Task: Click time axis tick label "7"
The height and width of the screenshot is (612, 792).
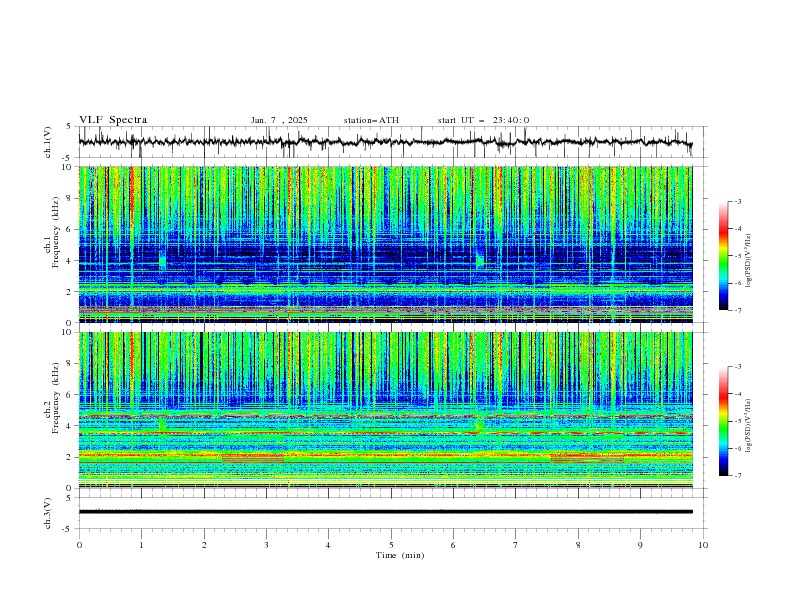Action: coord(516,545)
